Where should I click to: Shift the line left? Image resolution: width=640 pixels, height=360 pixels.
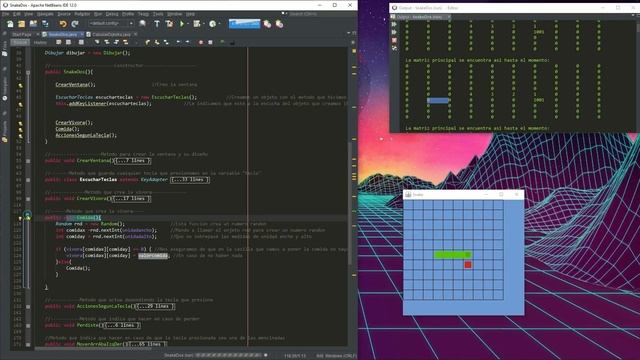coord(178,42)
